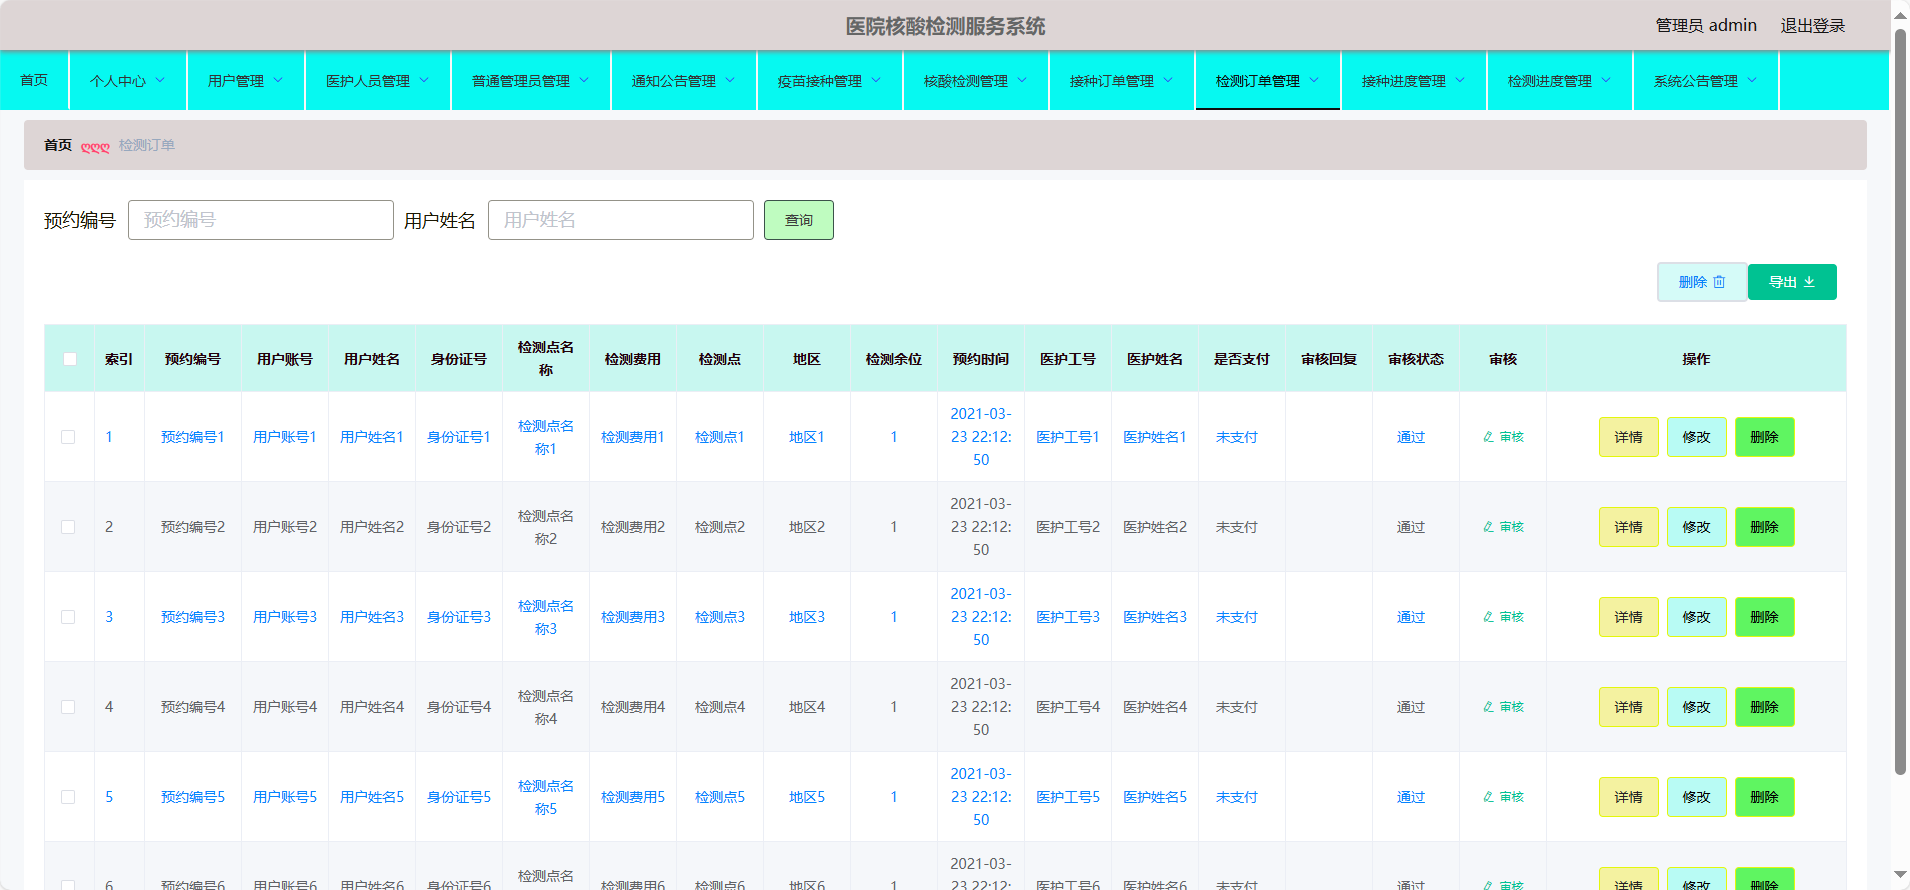Click cell 检测费用3

point(633,617)
